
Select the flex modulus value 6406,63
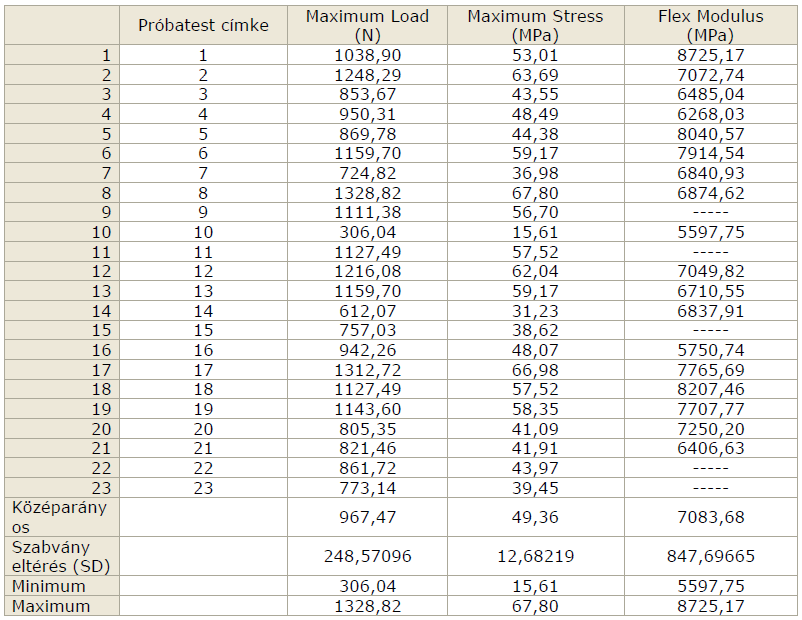710,449
